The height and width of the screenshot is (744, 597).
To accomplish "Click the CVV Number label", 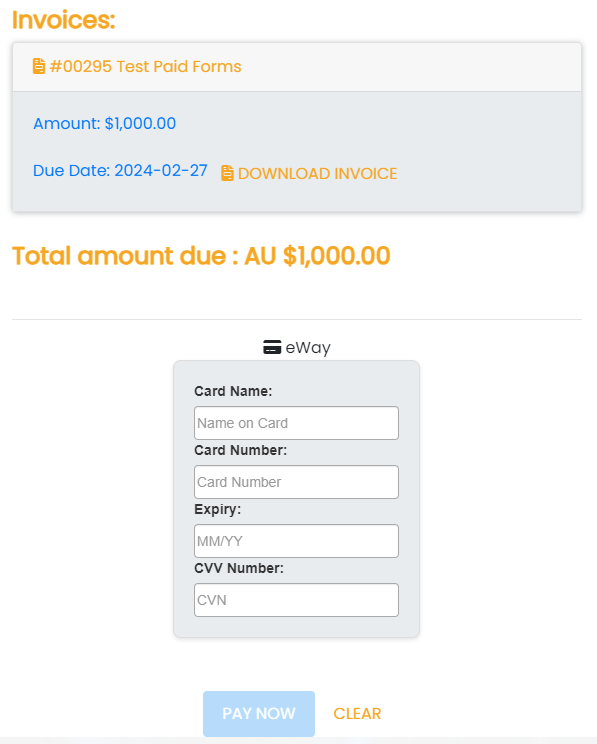I will [x=239, y=568].
